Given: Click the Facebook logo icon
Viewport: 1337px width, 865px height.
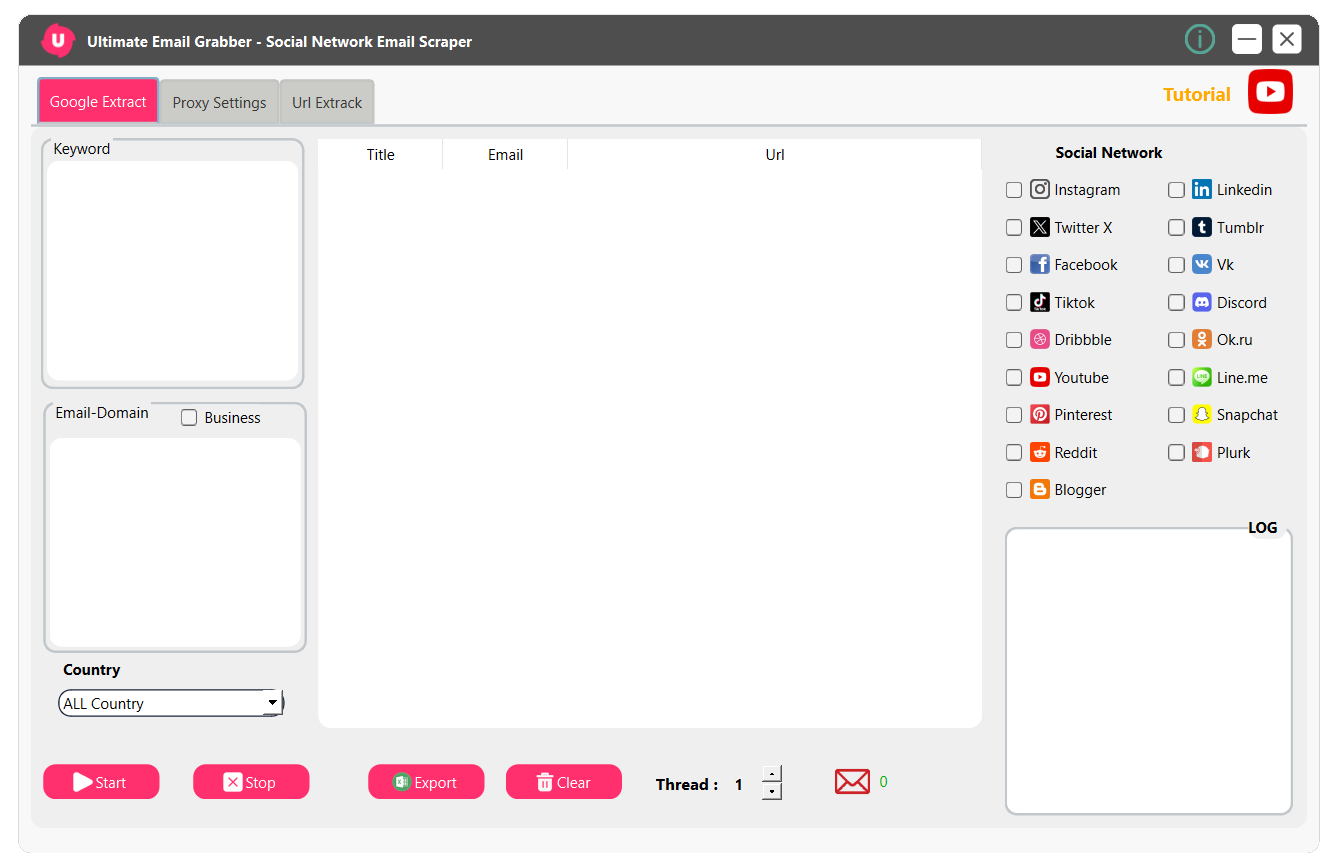Looking at the screenshot, I should click(x=1040, y=264).
